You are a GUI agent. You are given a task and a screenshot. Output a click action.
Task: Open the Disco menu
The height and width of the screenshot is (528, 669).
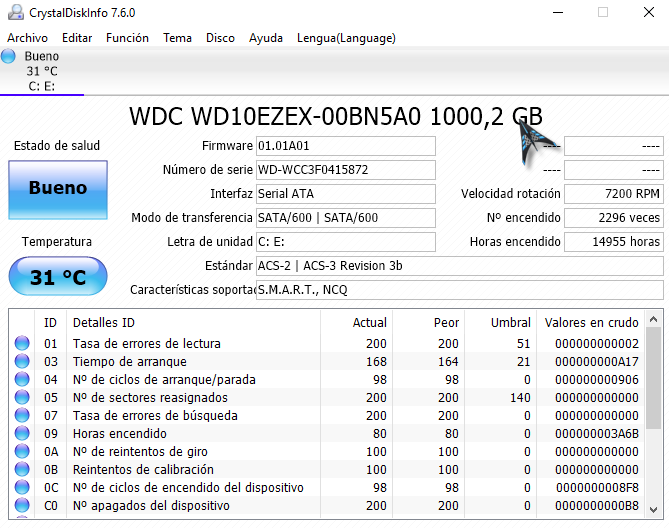[x=220, y=38]
